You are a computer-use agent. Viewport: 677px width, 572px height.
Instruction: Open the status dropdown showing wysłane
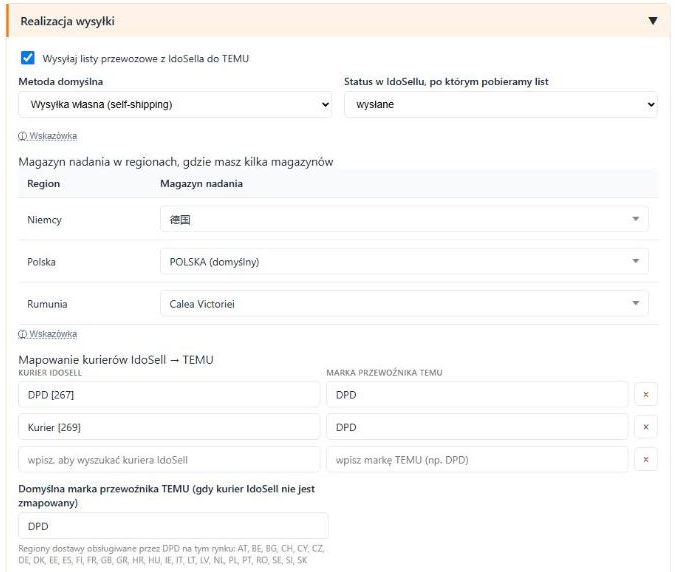point(501,104)
